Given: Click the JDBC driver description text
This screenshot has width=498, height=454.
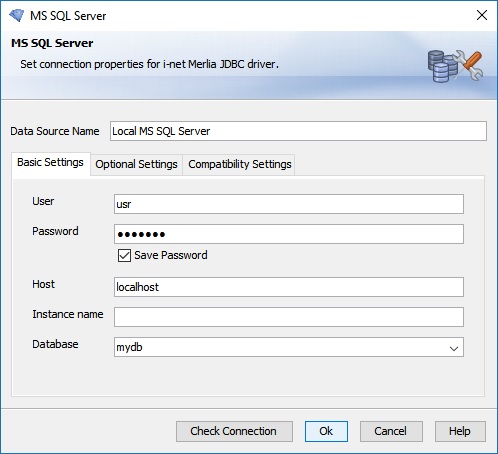Looking at the screenshot, I should [149, 64].
